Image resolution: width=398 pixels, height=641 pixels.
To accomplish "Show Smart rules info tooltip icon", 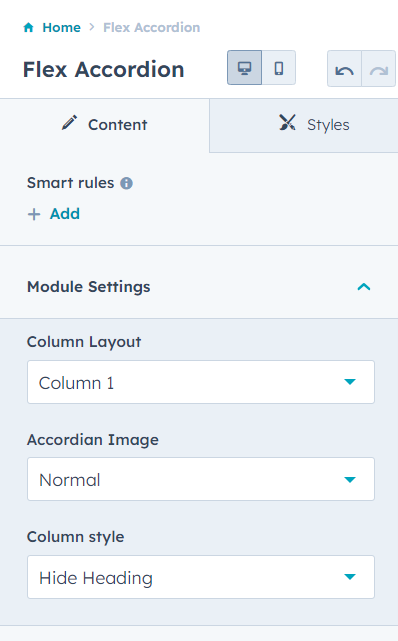I will pyautogui.click(x=127, y=183).
